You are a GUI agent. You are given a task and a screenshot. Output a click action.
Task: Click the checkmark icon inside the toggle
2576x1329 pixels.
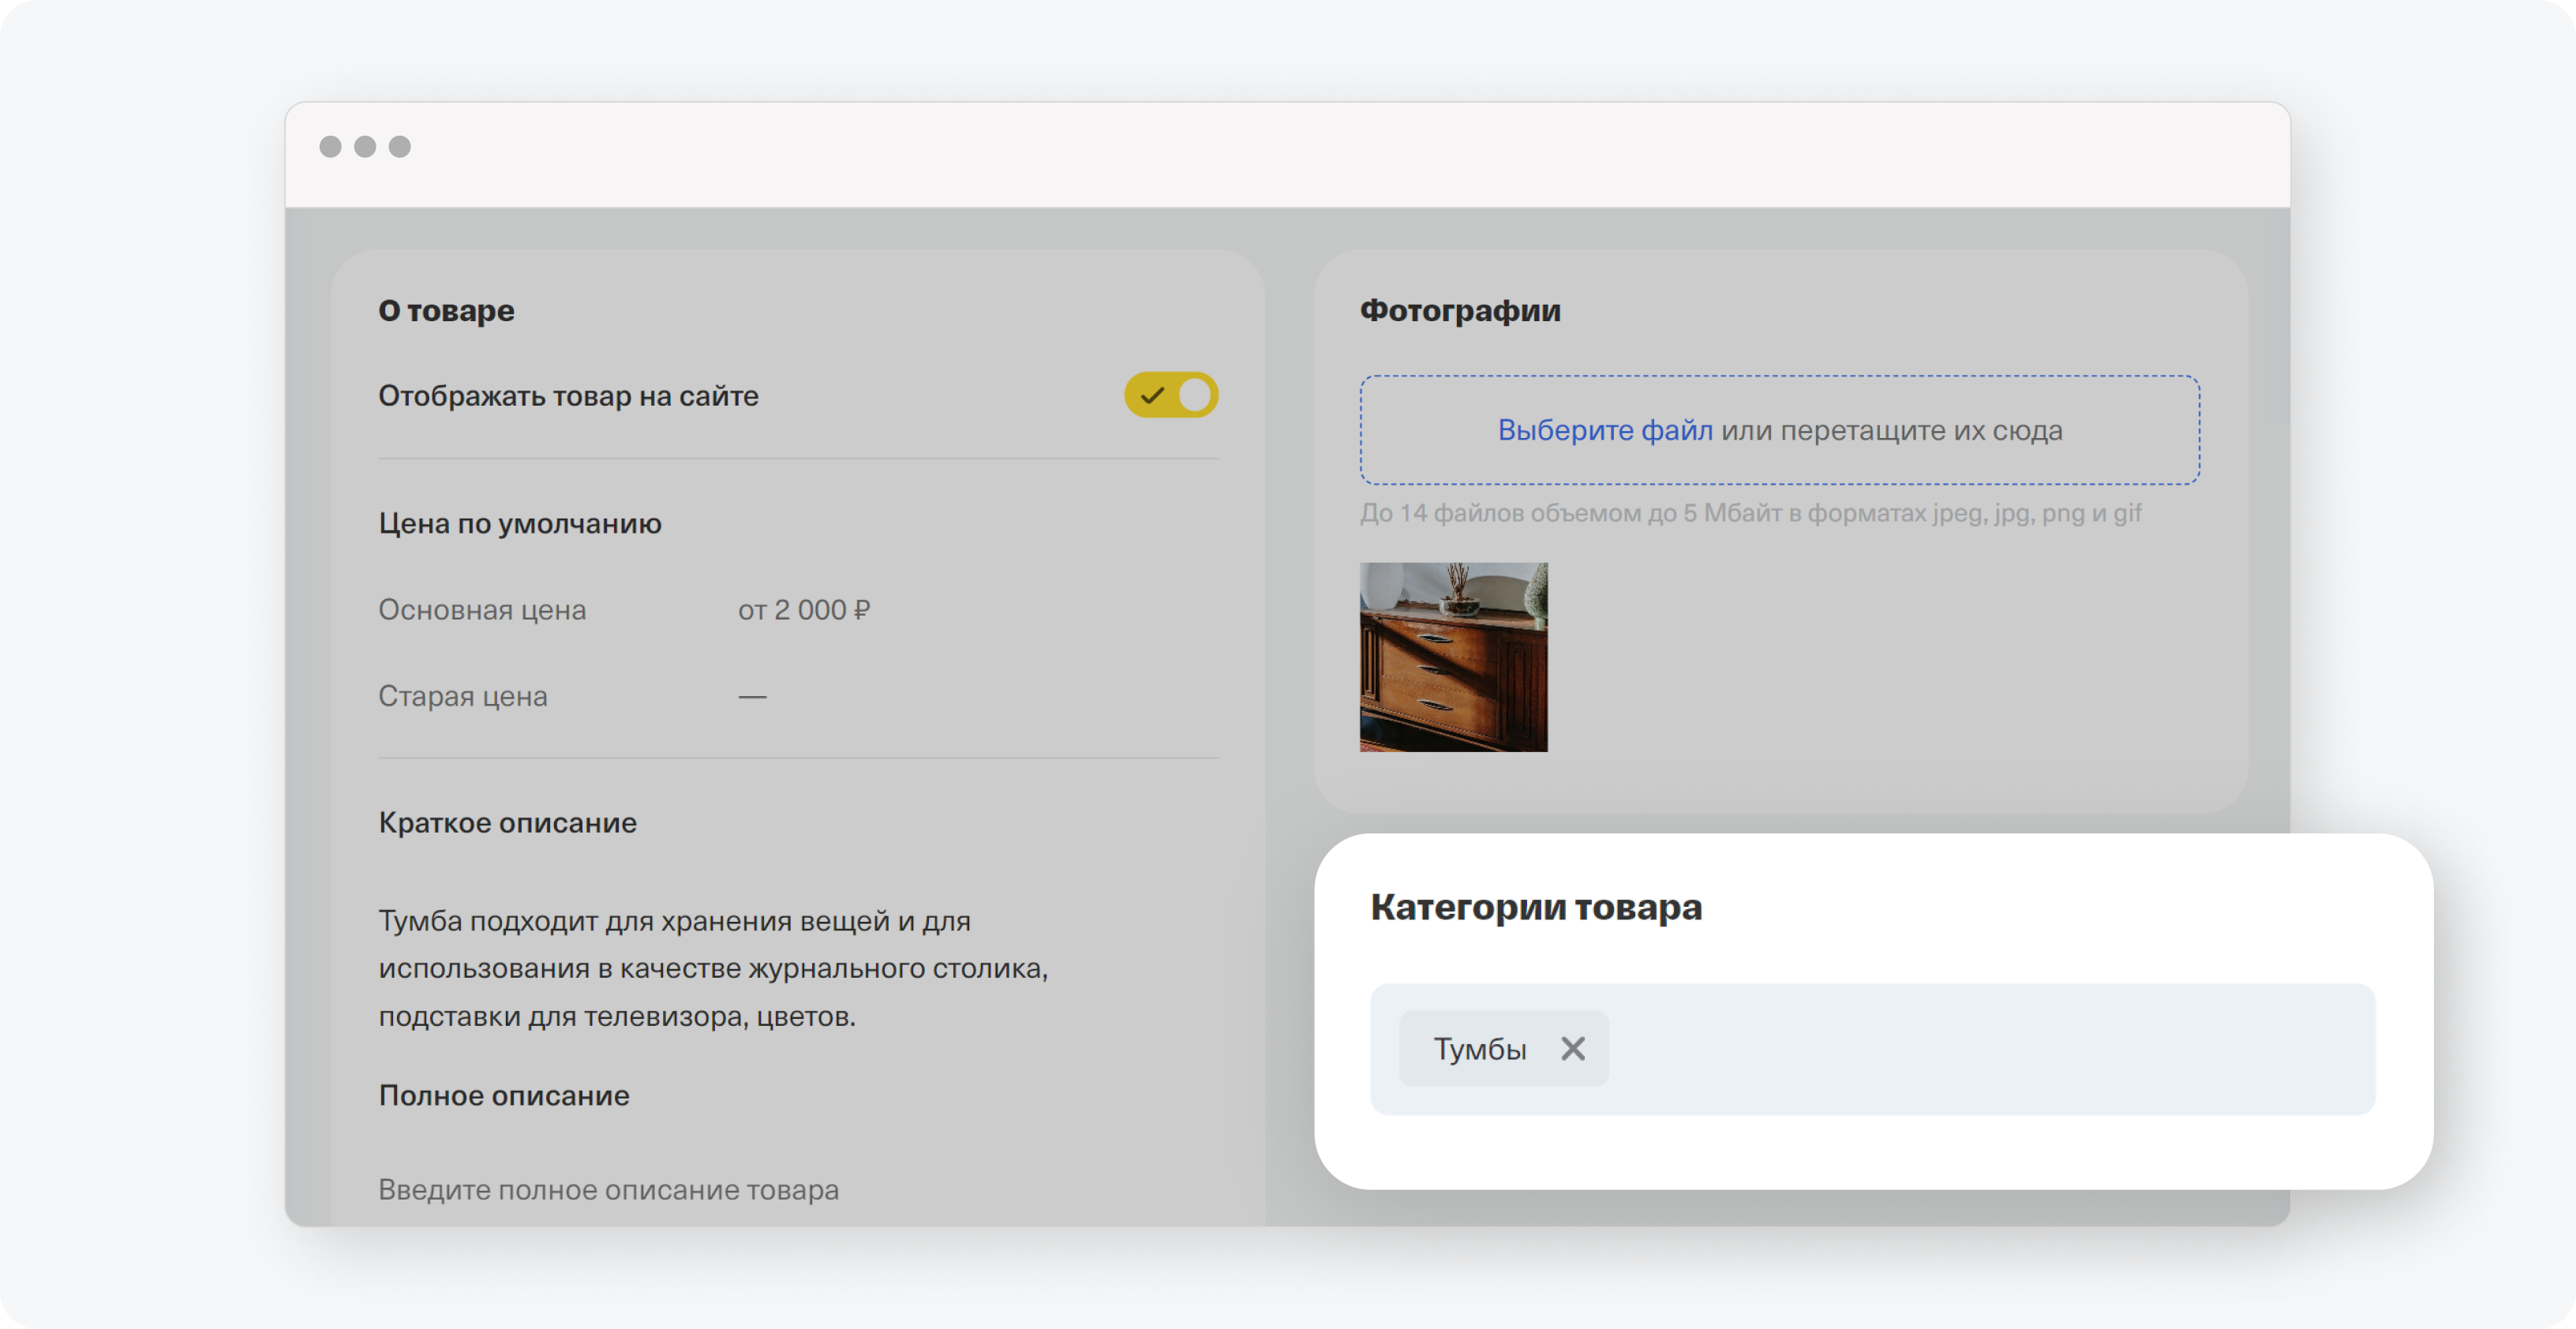(1152, 395)
